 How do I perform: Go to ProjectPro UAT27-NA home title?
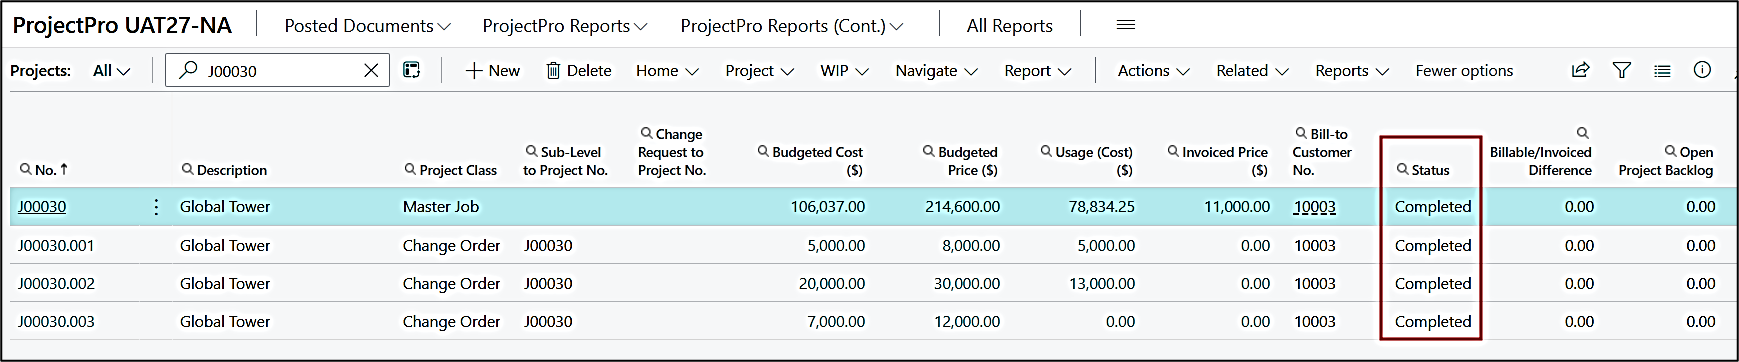click(122, 25)
